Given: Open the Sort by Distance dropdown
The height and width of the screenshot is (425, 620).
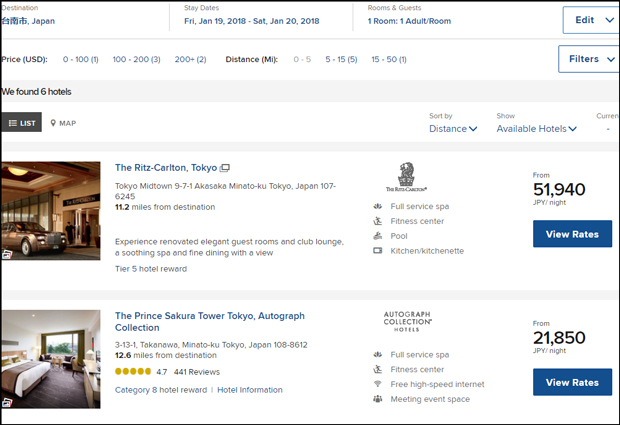Looking at the screenshot, I should click(x=454, y=129).
